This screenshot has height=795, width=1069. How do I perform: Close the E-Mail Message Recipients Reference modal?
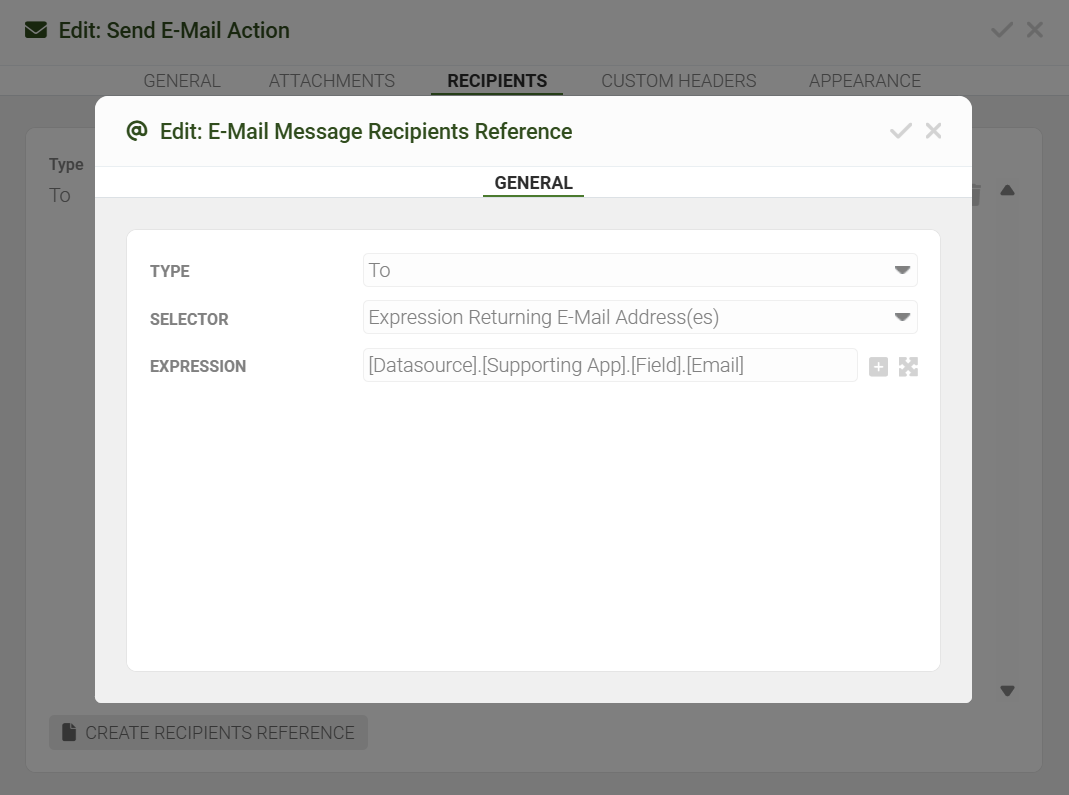(x=934, y=131)
